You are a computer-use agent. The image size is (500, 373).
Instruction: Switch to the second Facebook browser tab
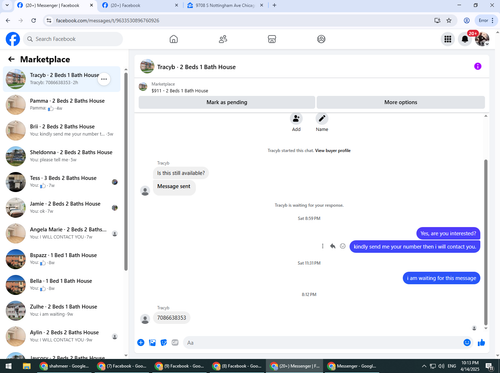(x=140, y=5)
